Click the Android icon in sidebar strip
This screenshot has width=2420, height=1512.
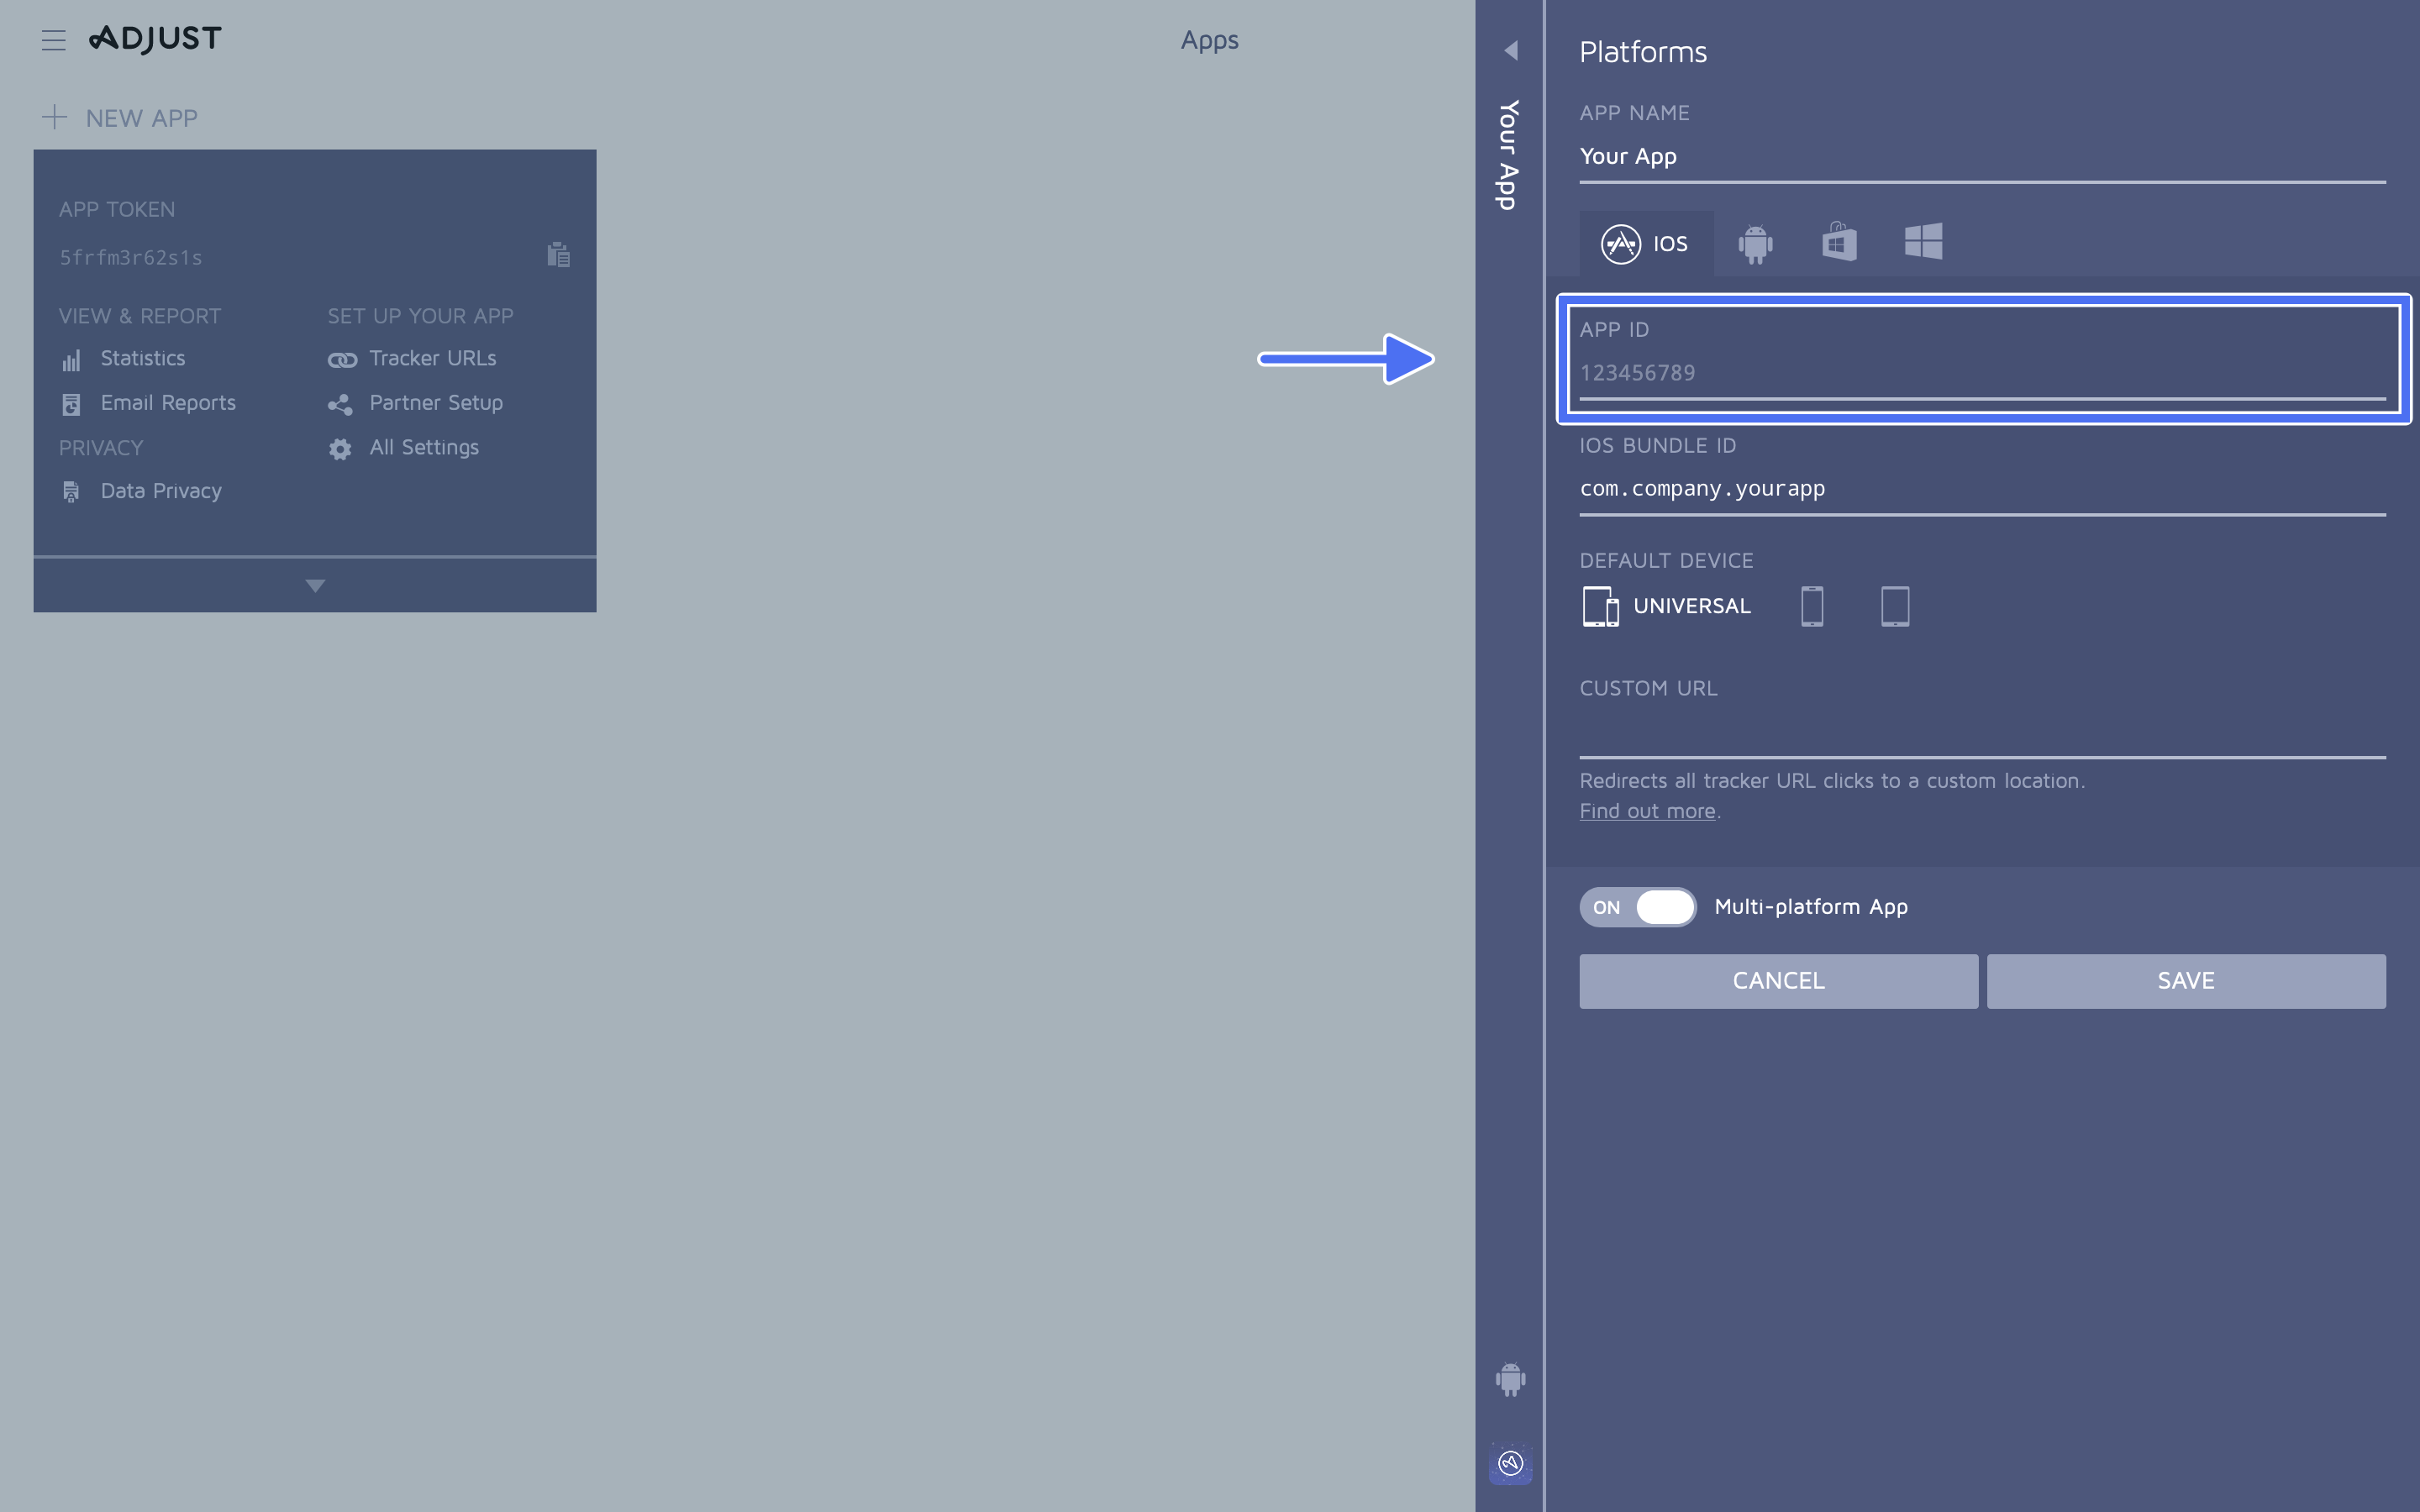point(1510,1379)
